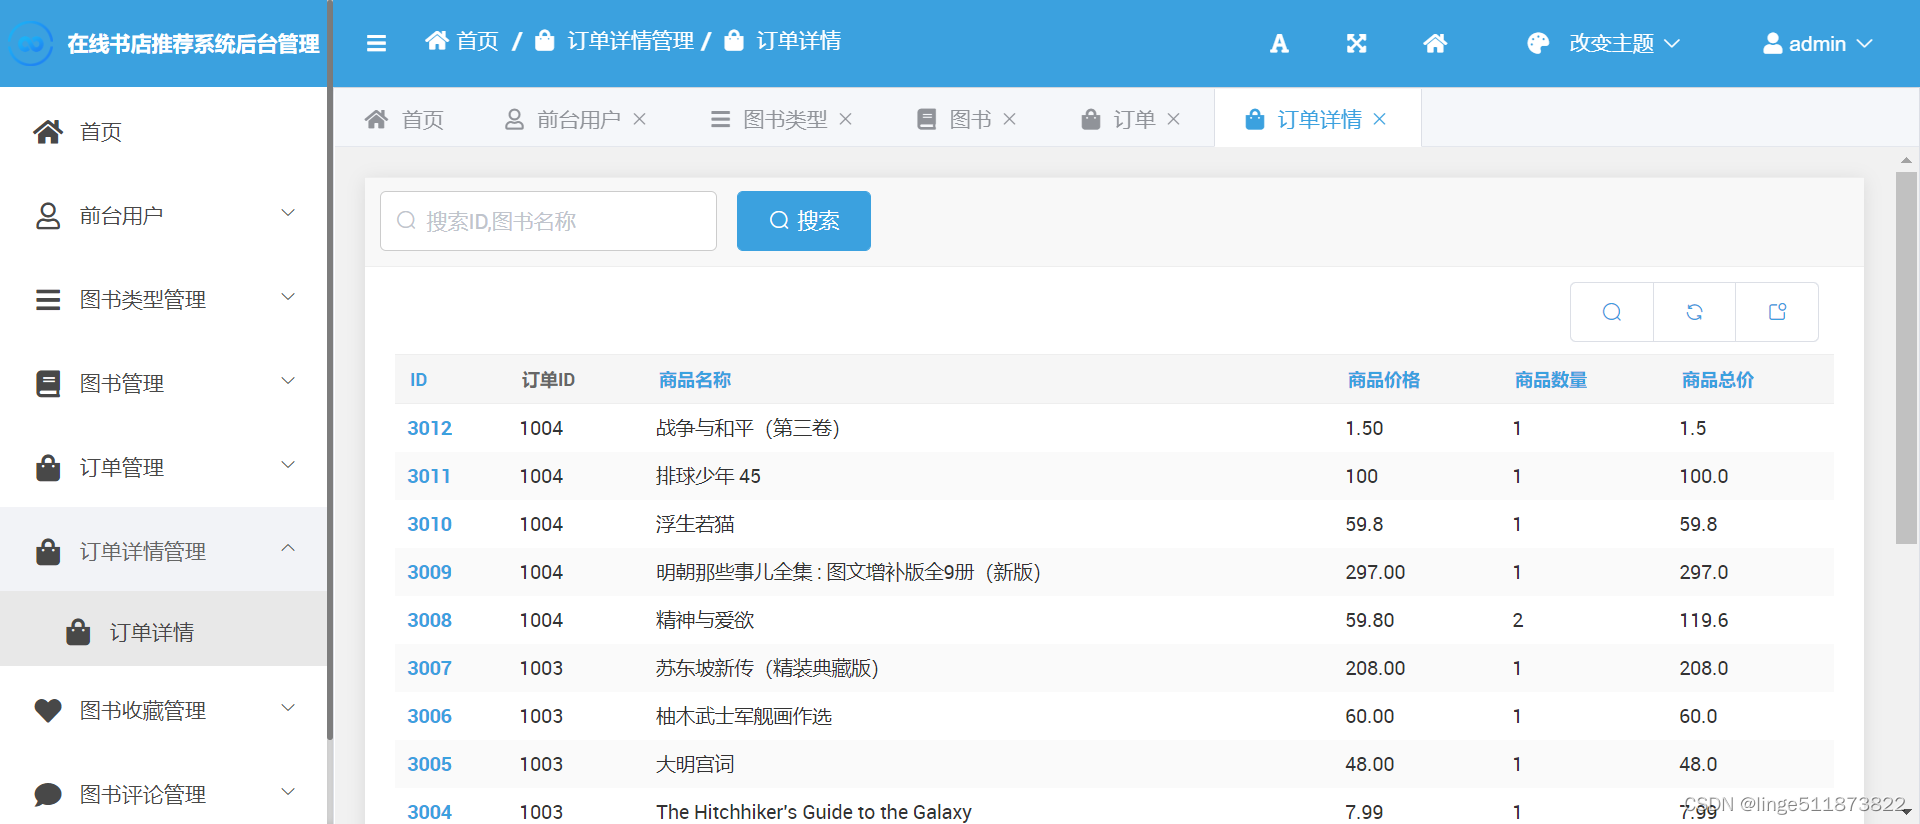This screenshot has width=1920, height=824.
Task: Click The Hitchhiker's Guide to the Galaxy cell
Action: pos(814,812)
